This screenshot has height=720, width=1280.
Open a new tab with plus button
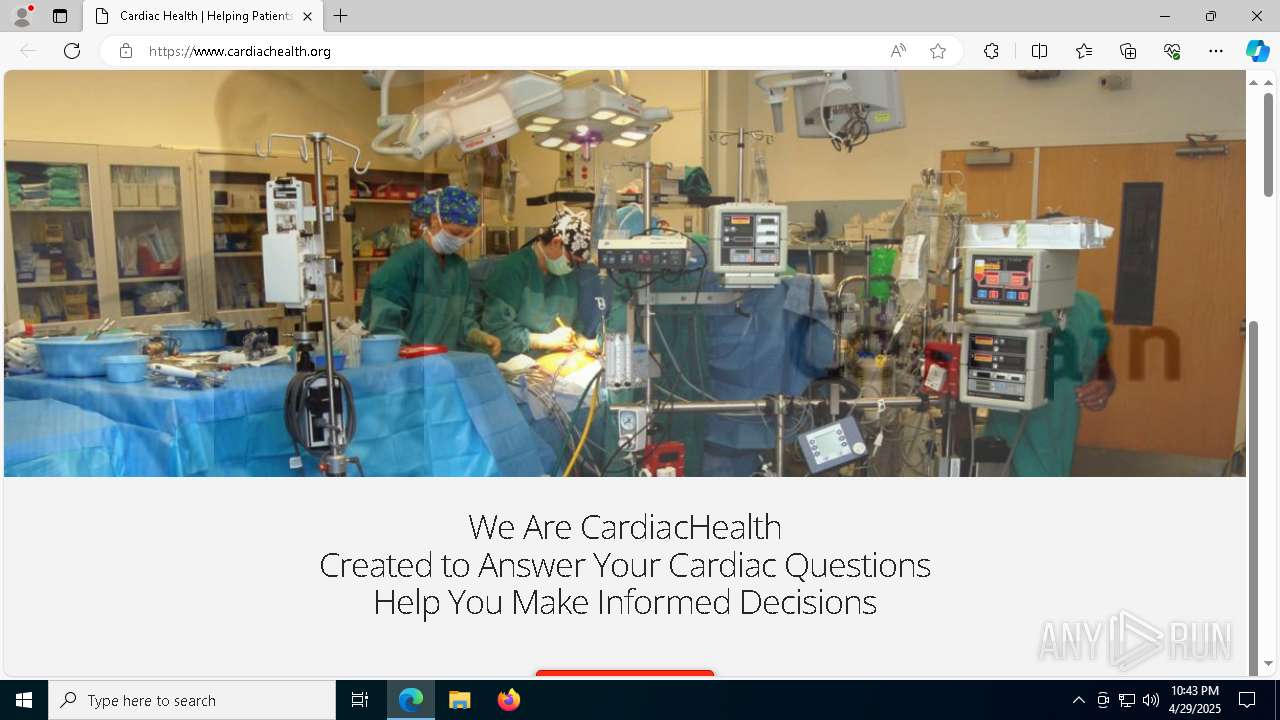(341, 16)
